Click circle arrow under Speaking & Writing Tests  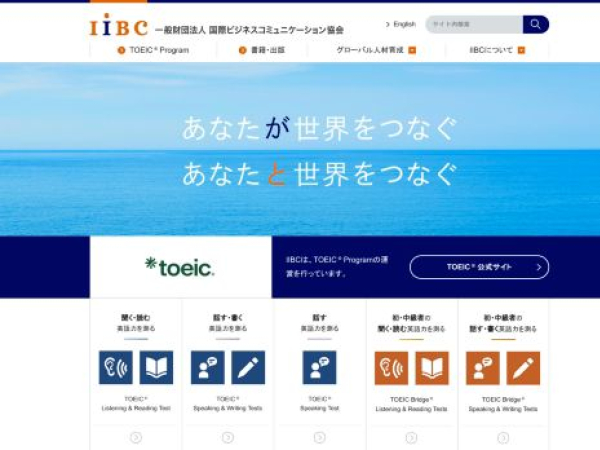pyautogui.click(x=228, y=437)
